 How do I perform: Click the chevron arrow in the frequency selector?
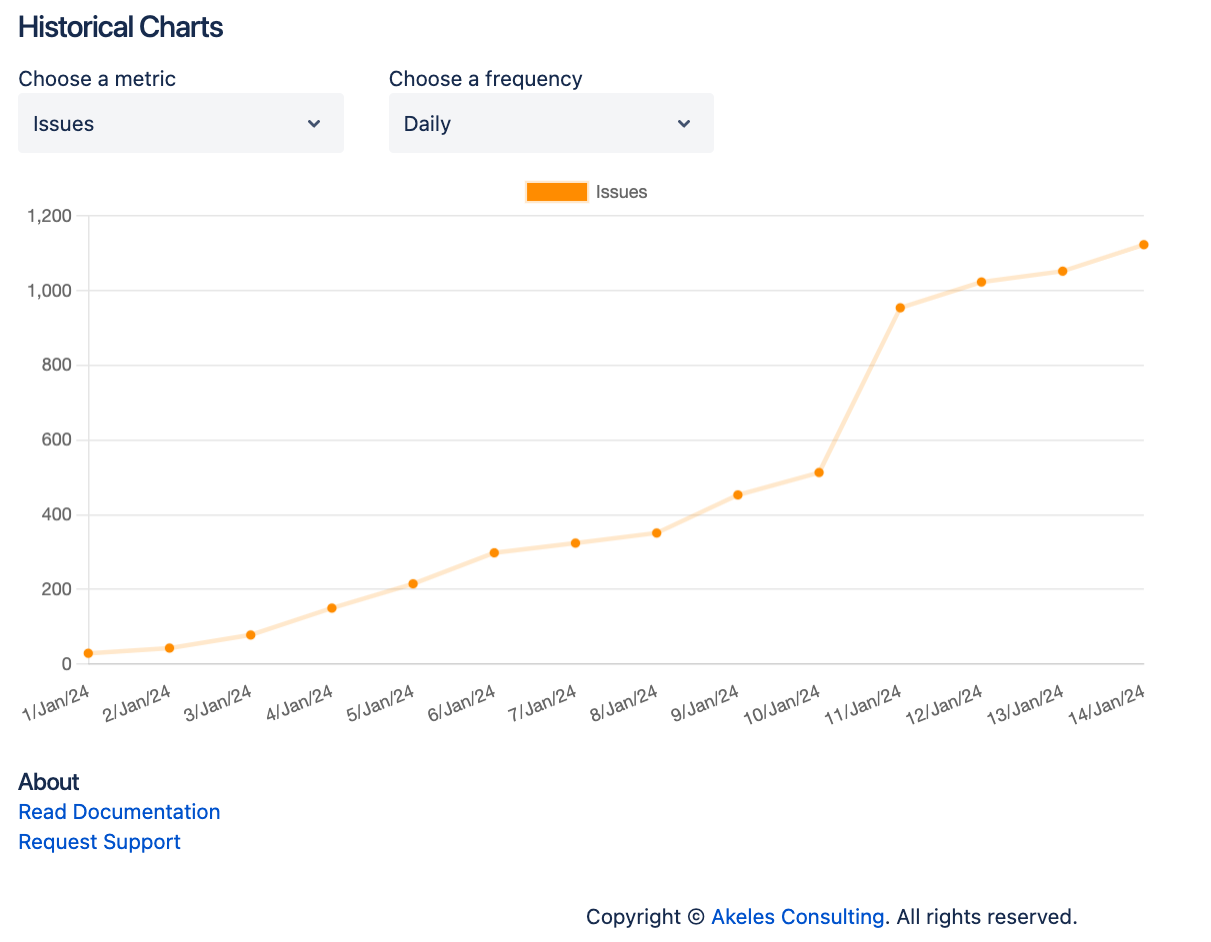(x=684, y=124)
